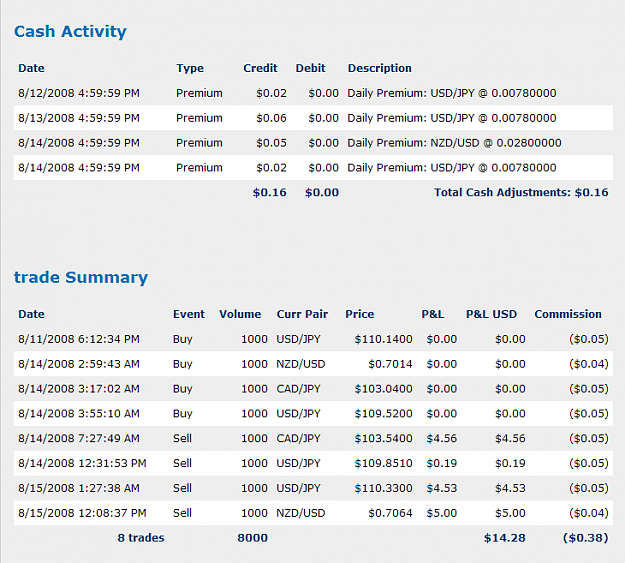Viewport: 625px width, 563px height.
Task: Click the P&L USD column header
Action: 491,314
